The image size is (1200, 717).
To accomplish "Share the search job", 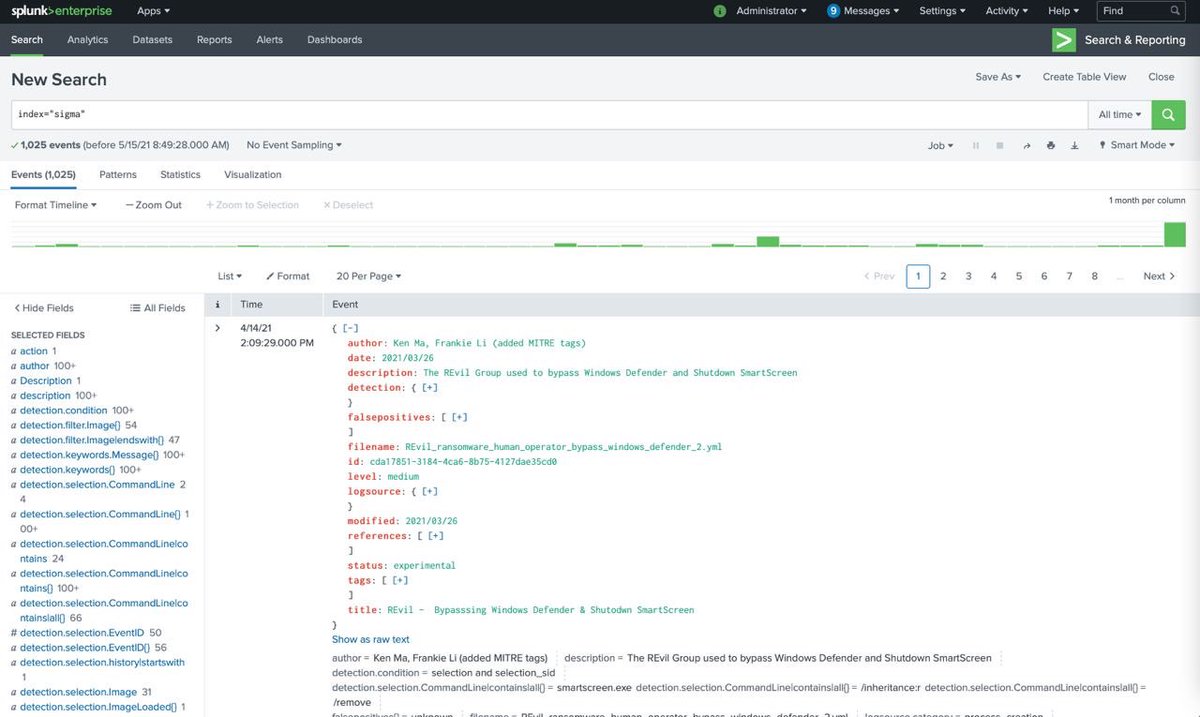I will tap(1026, 145).
